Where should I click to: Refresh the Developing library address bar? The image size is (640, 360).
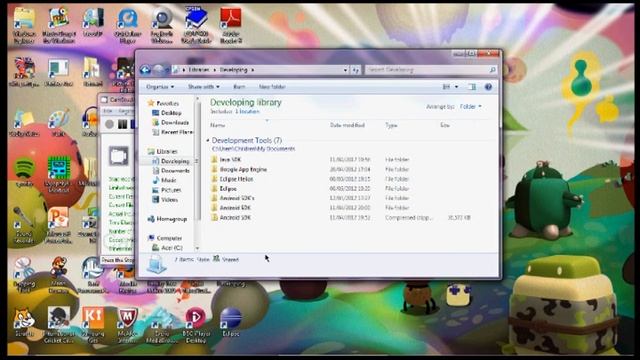pyautogui.click(x=356, y=70)
